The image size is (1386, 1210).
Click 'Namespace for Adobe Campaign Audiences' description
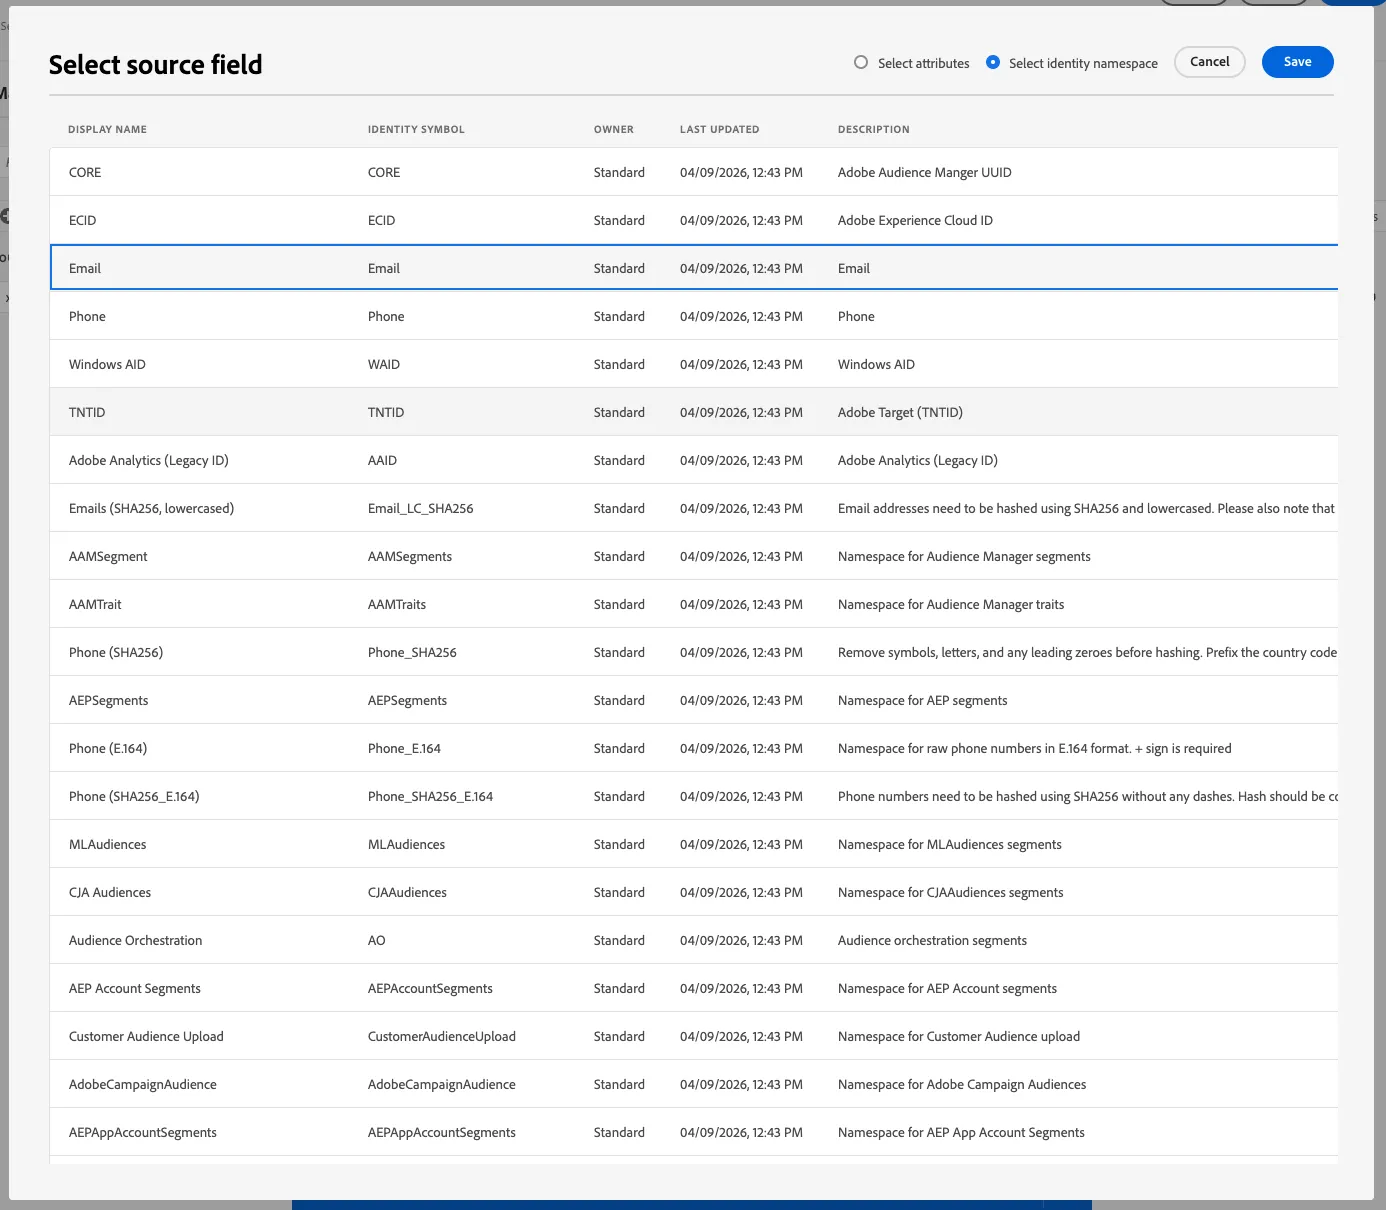tap(962, 1084)
